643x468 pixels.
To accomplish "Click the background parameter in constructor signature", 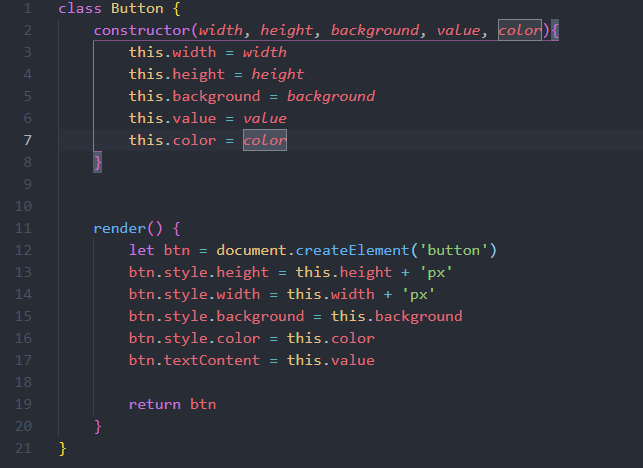I will (375, 30).
